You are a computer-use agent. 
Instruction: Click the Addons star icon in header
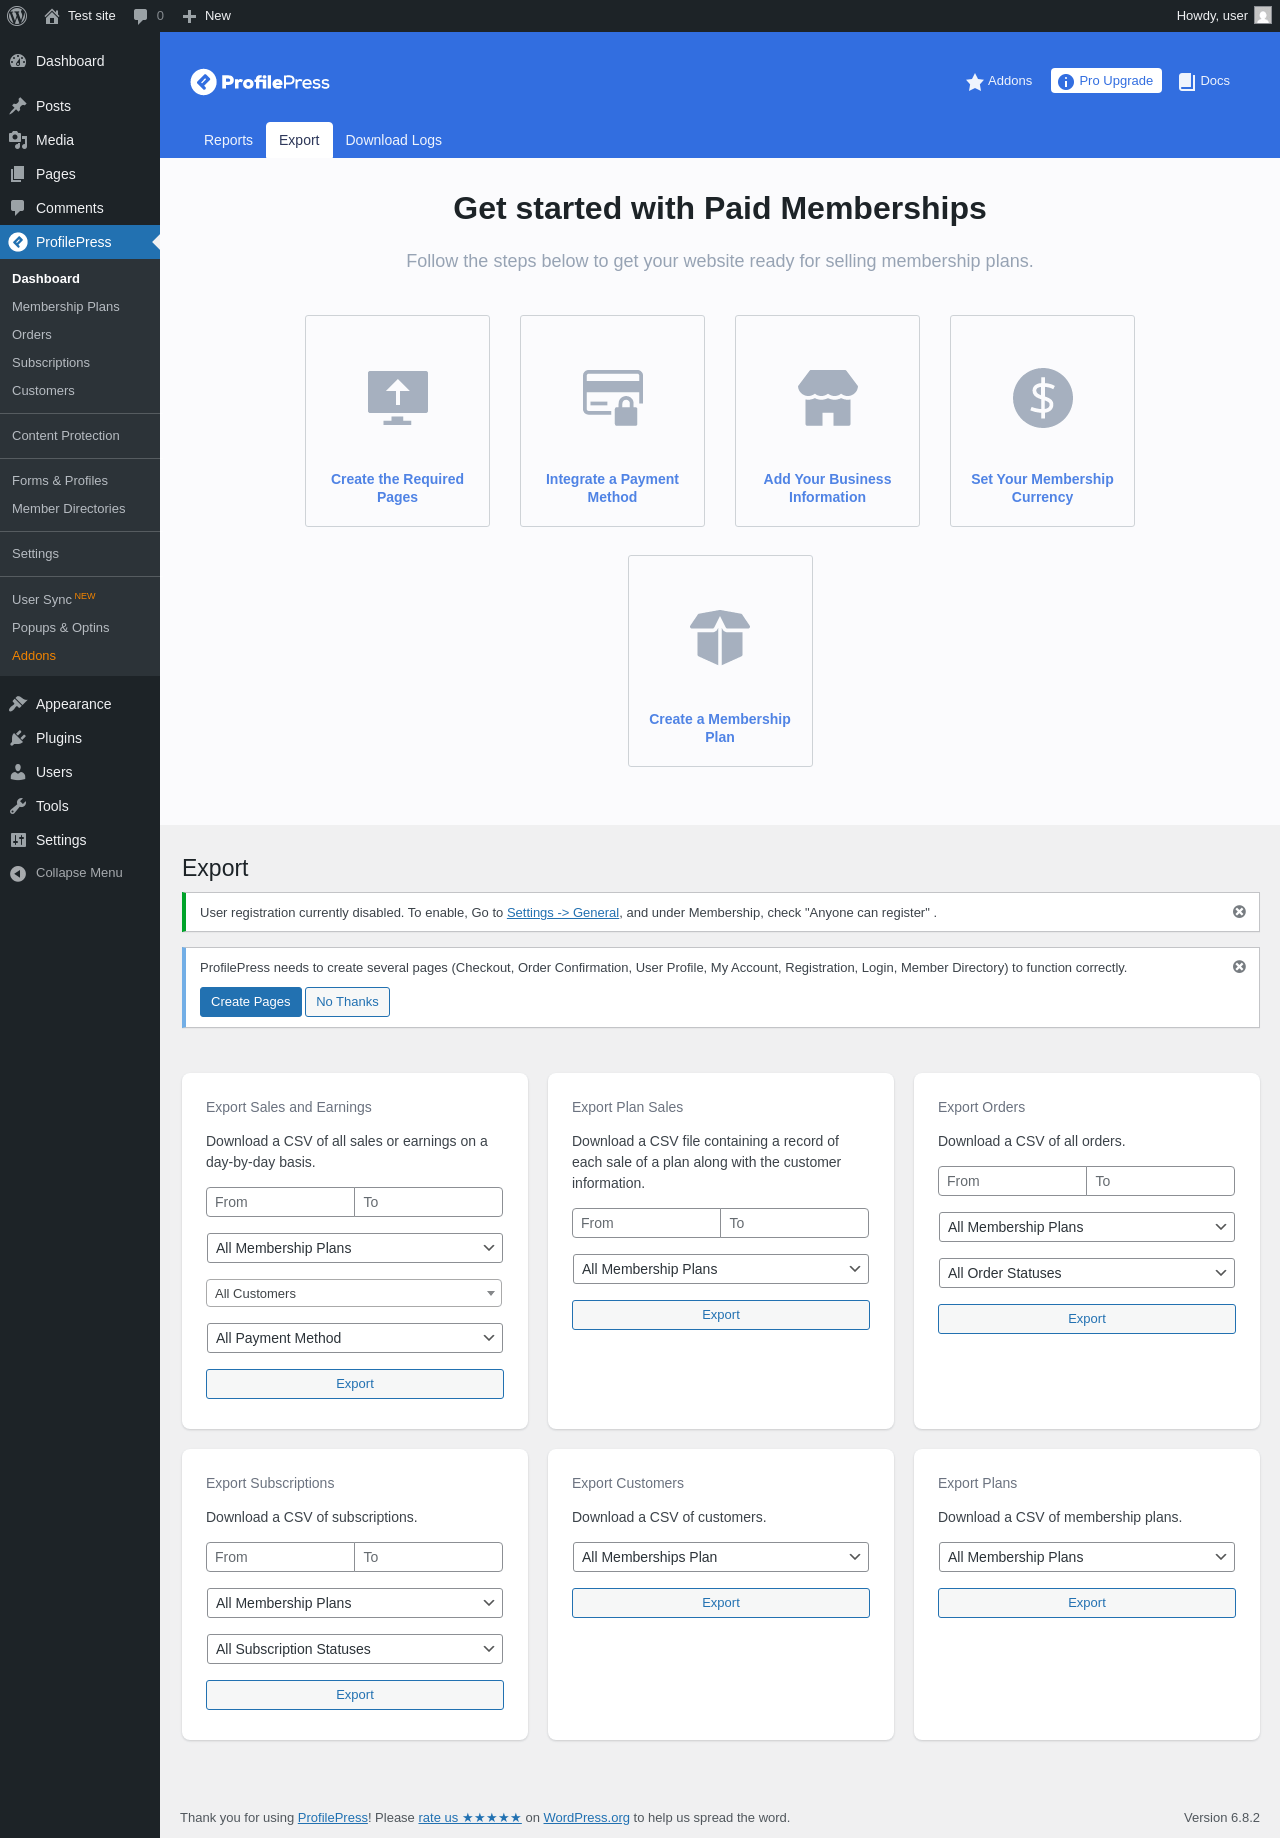[975, 82]
